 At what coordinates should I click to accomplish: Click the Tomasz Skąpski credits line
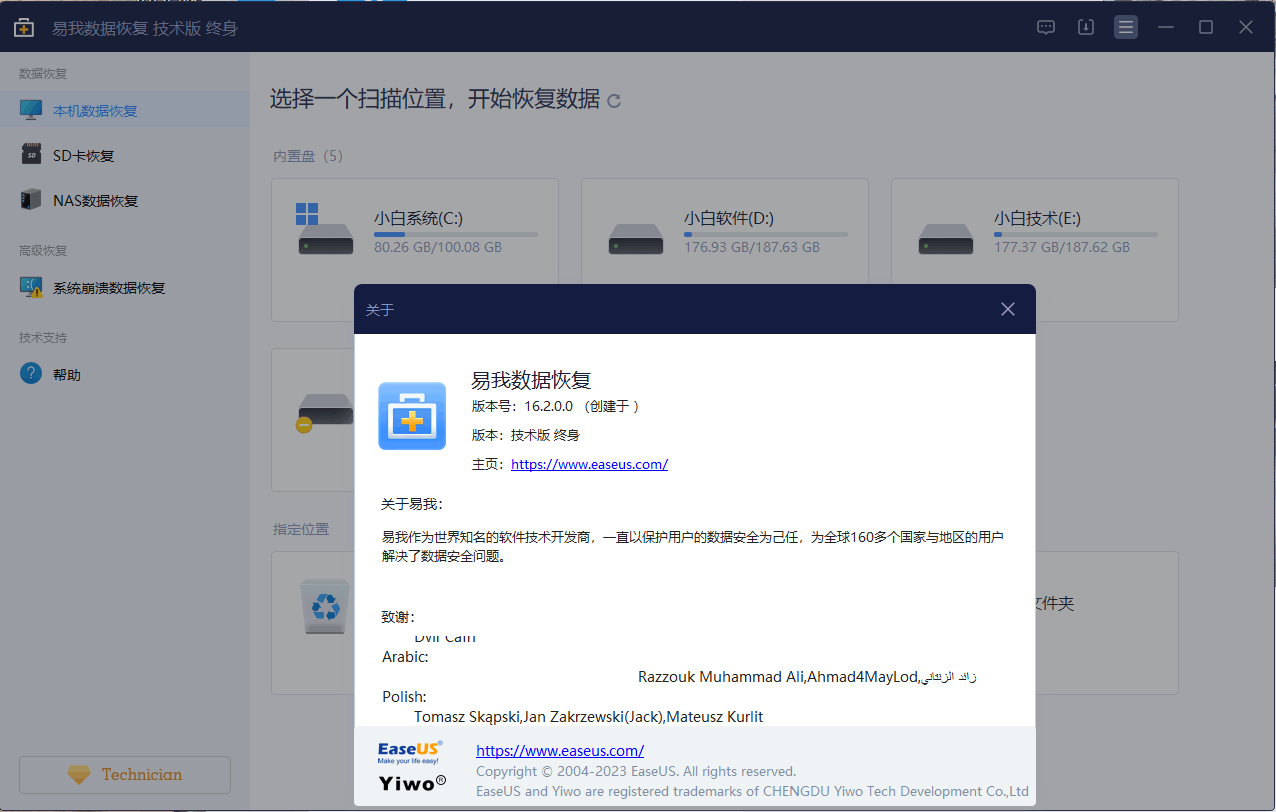tap(589, 716)
